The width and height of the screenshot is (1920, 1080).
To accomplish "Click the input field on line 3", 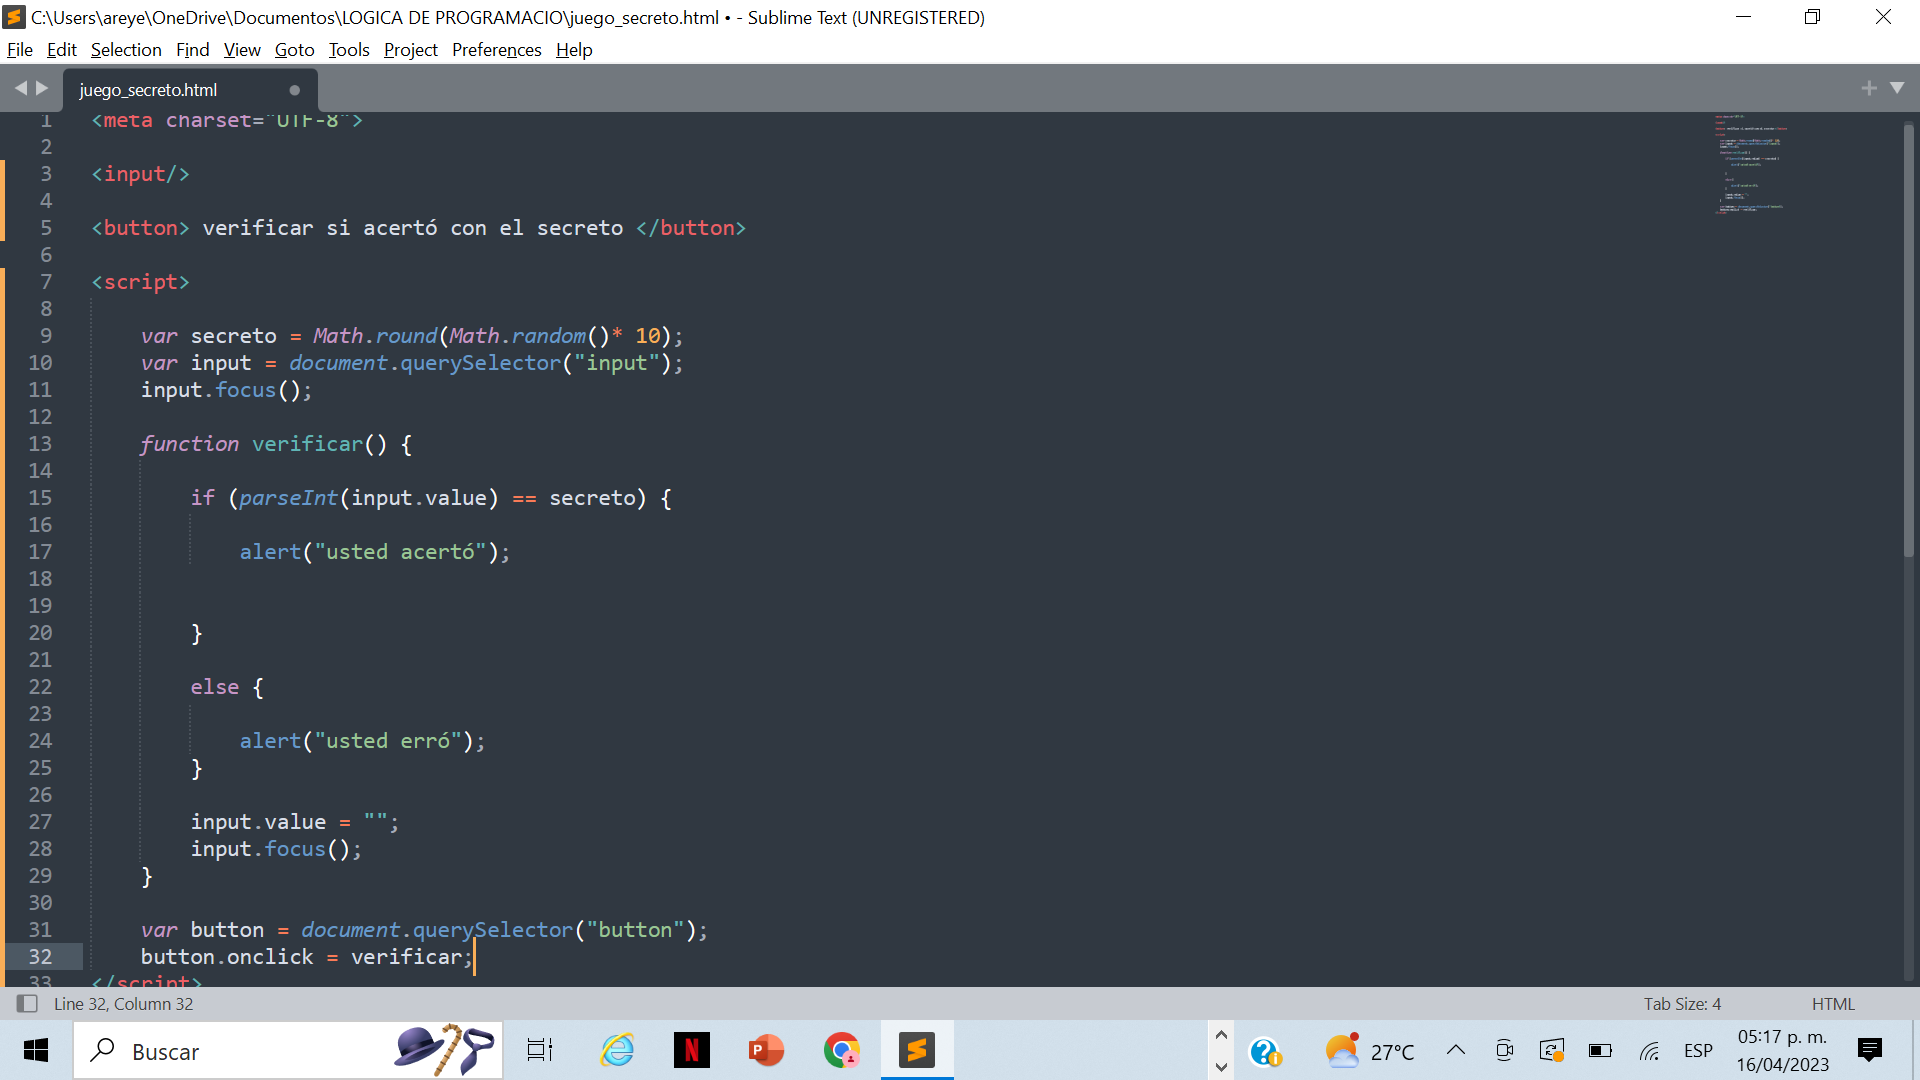I will [140, 173].
